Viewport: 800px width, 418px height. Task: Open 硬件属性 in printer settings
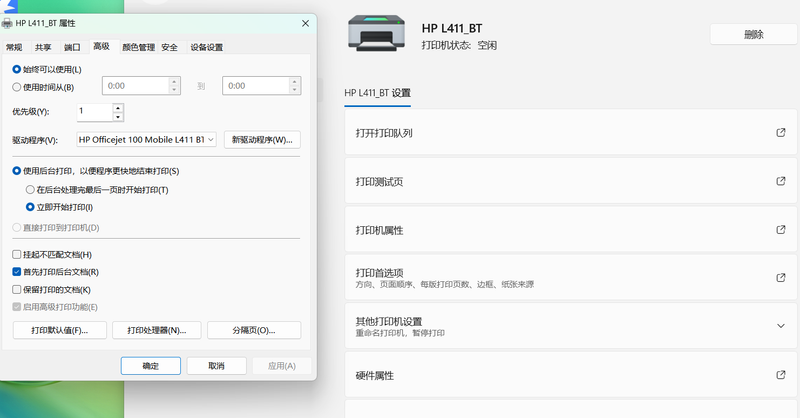point(570,375)
